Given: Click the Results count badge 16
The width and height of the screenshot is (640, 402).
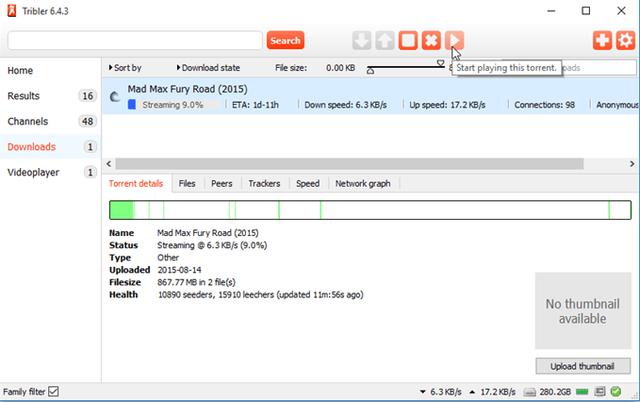Looking at the screenshot, I should [87, 96].
